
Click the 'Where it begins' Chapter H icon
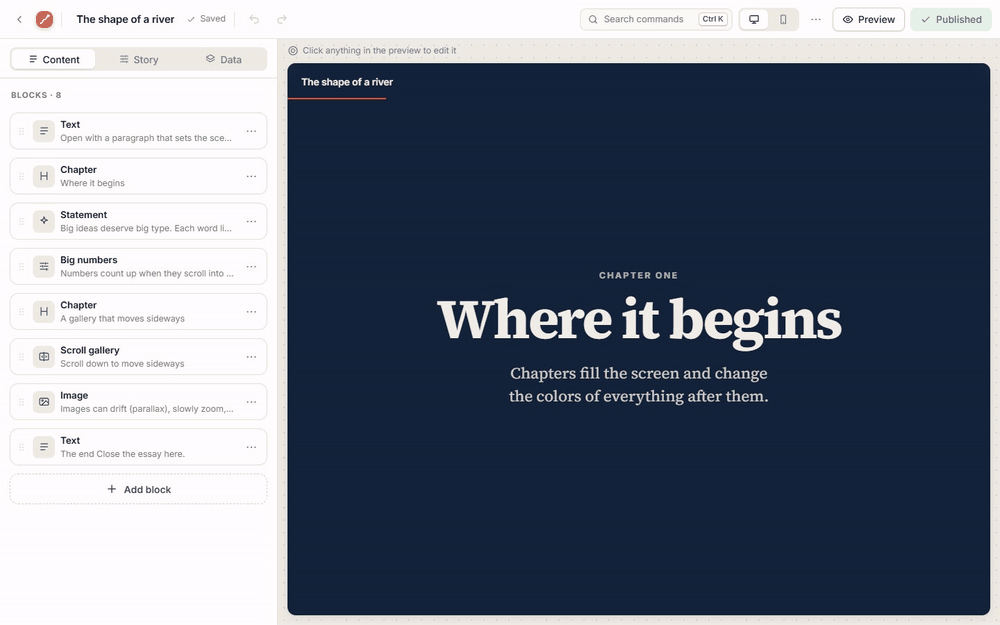(x=43, y=176)
